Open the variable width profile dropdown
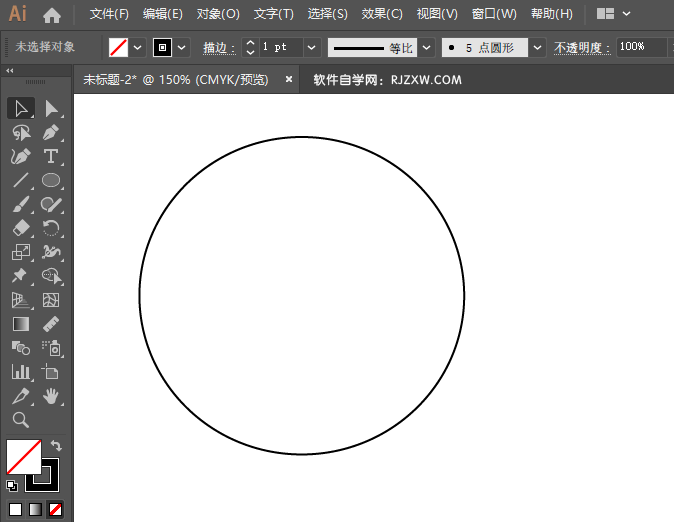The image size is (674, 522). click(426, 48)
